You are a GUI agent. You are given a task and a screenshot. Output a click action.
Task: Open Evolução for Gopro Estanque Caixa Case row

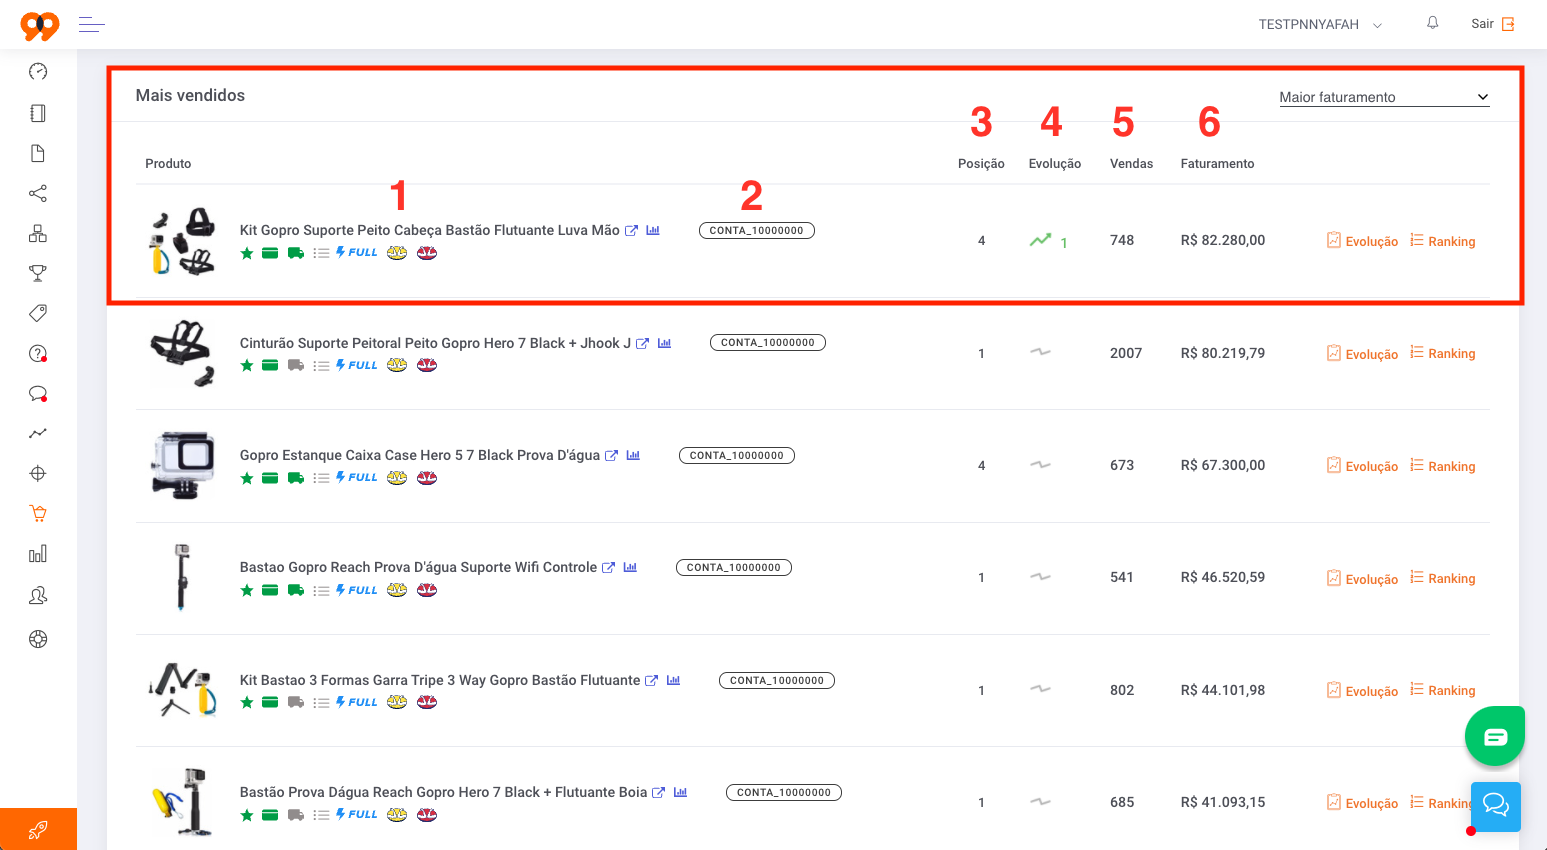[1362, 466]
